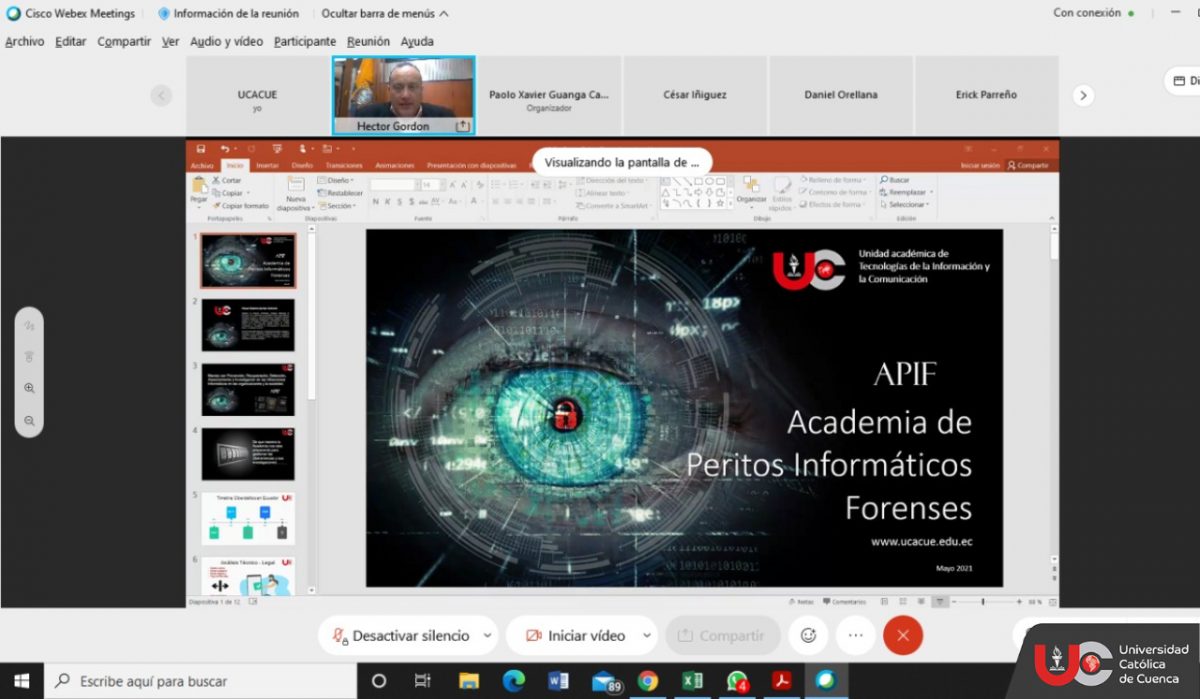This screenshot has height=699, width=1200.
Task: Open Webex Archivo menu
Action: [x=24, y=41]
